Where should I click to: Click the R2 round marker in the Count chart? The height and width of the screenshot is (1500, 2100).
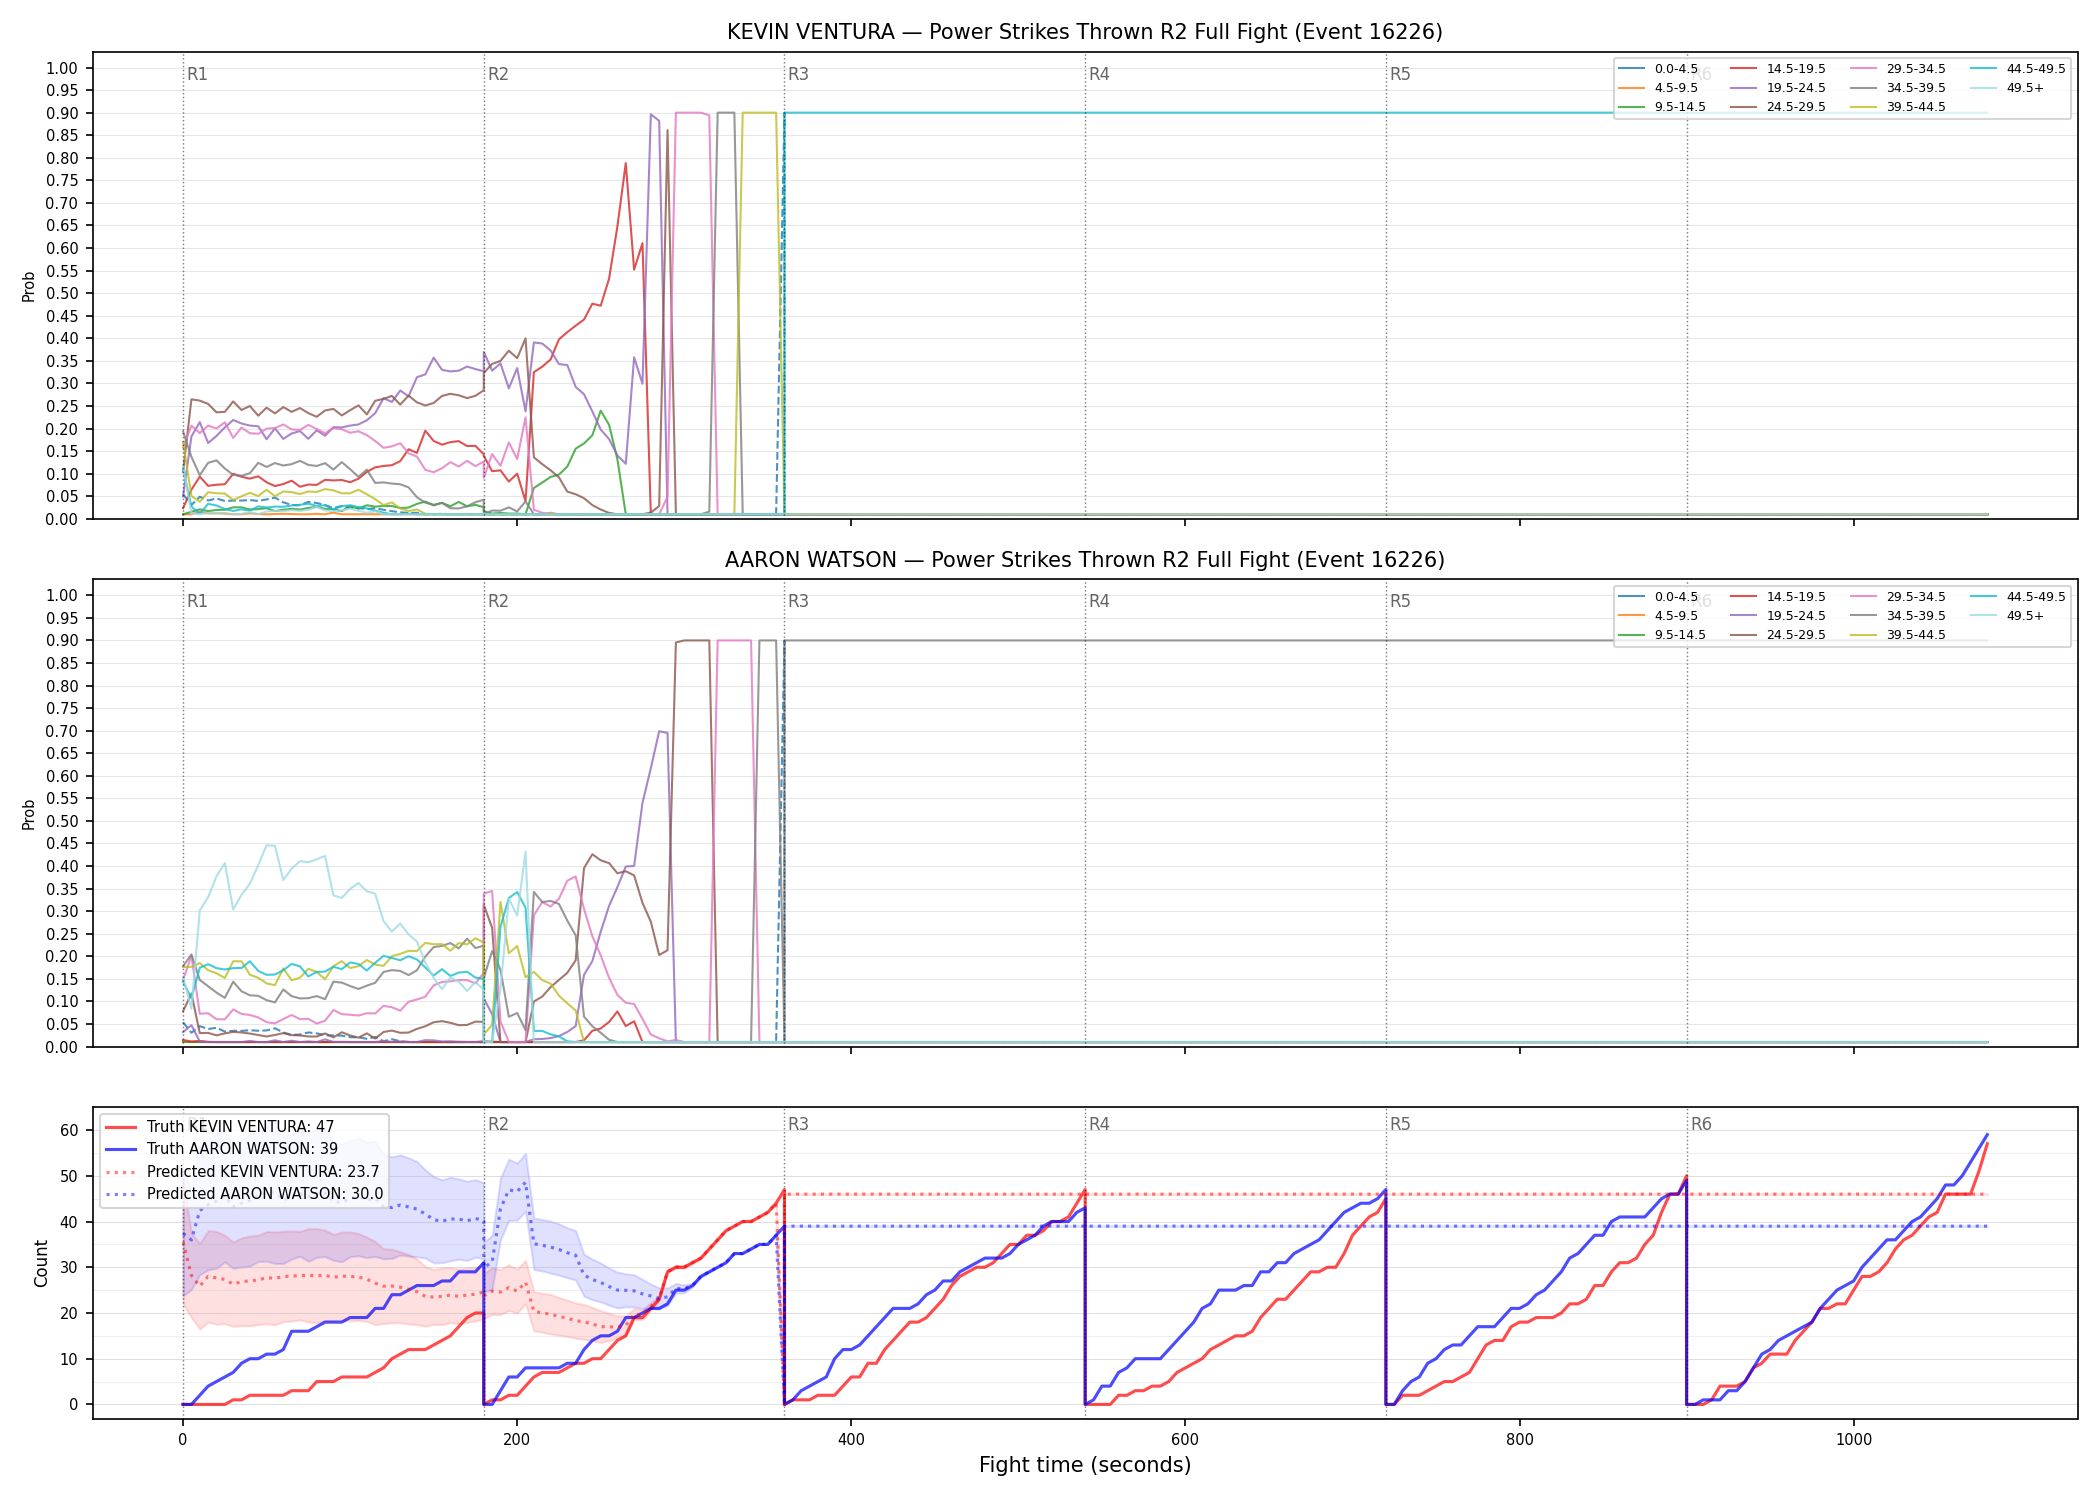(x=498, y=1124)
